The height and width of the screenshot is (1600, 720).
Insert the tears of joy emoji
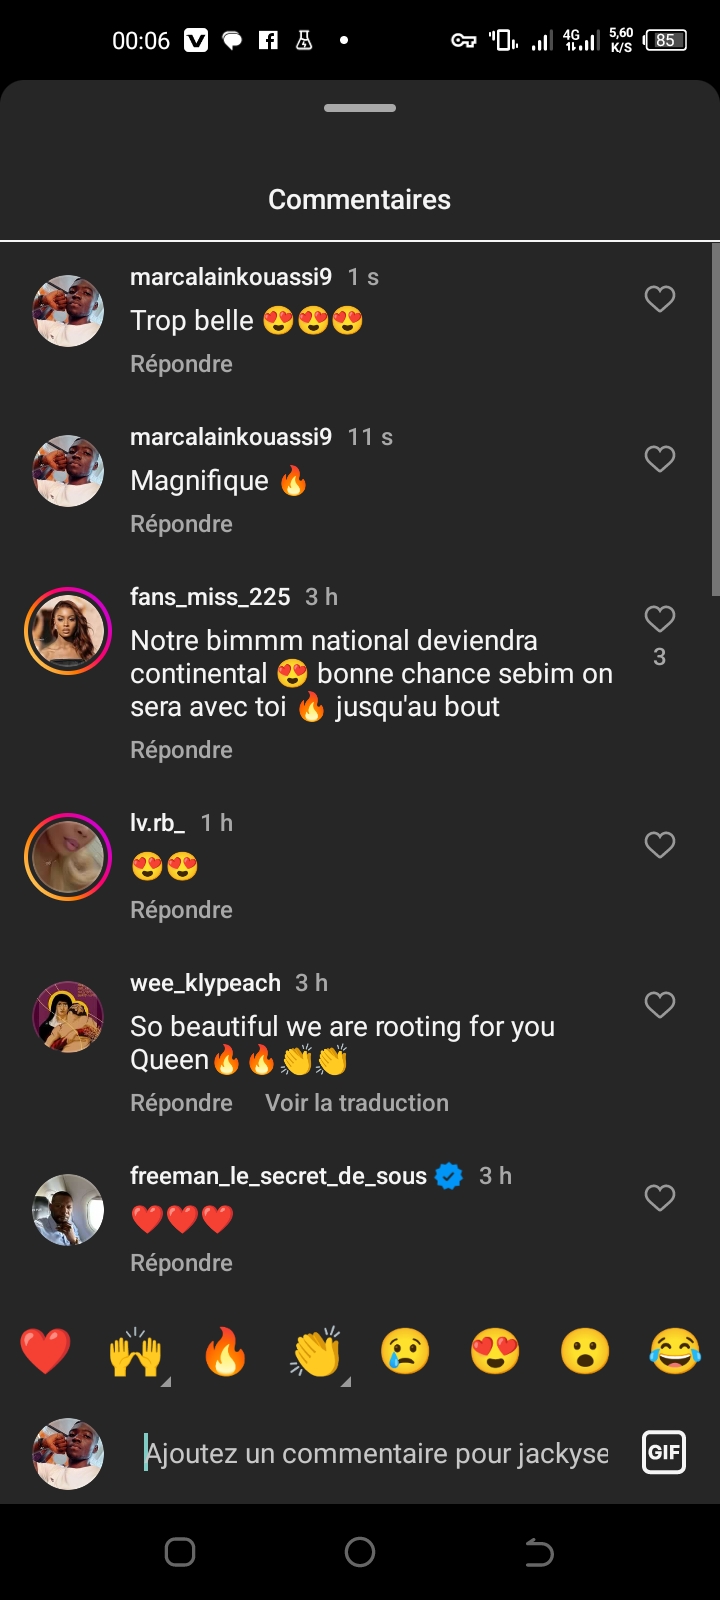coord(675,1352)
